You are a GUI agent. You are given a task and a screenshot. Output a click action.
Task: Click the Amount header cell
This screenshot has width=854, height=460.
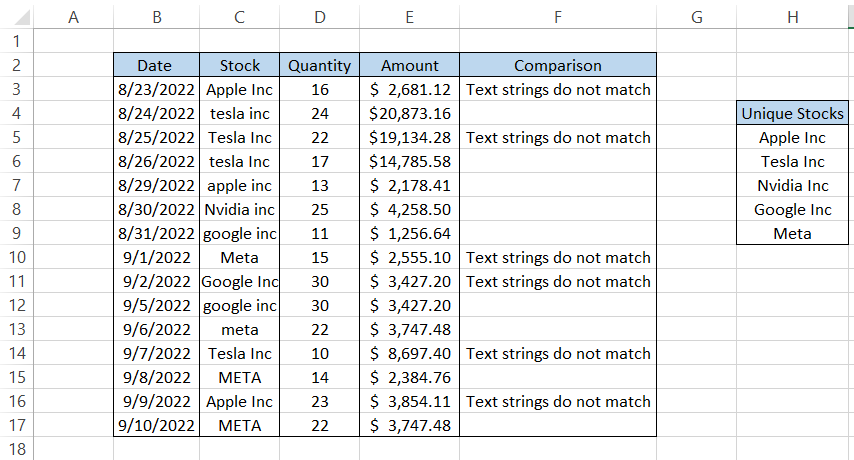pyautogui.click(x=409, y=66)
